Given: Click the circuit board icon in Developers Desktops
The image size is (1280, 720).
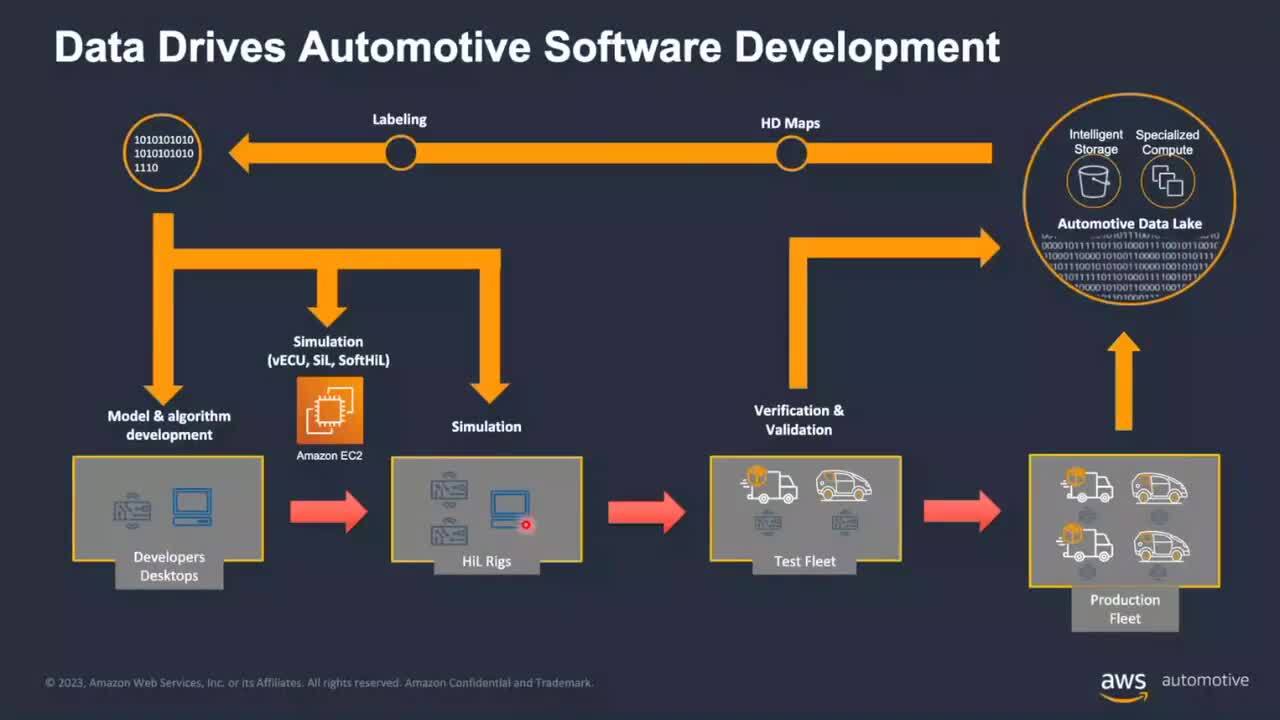Looking at the screenshot, I should click(x=132, y=508).
